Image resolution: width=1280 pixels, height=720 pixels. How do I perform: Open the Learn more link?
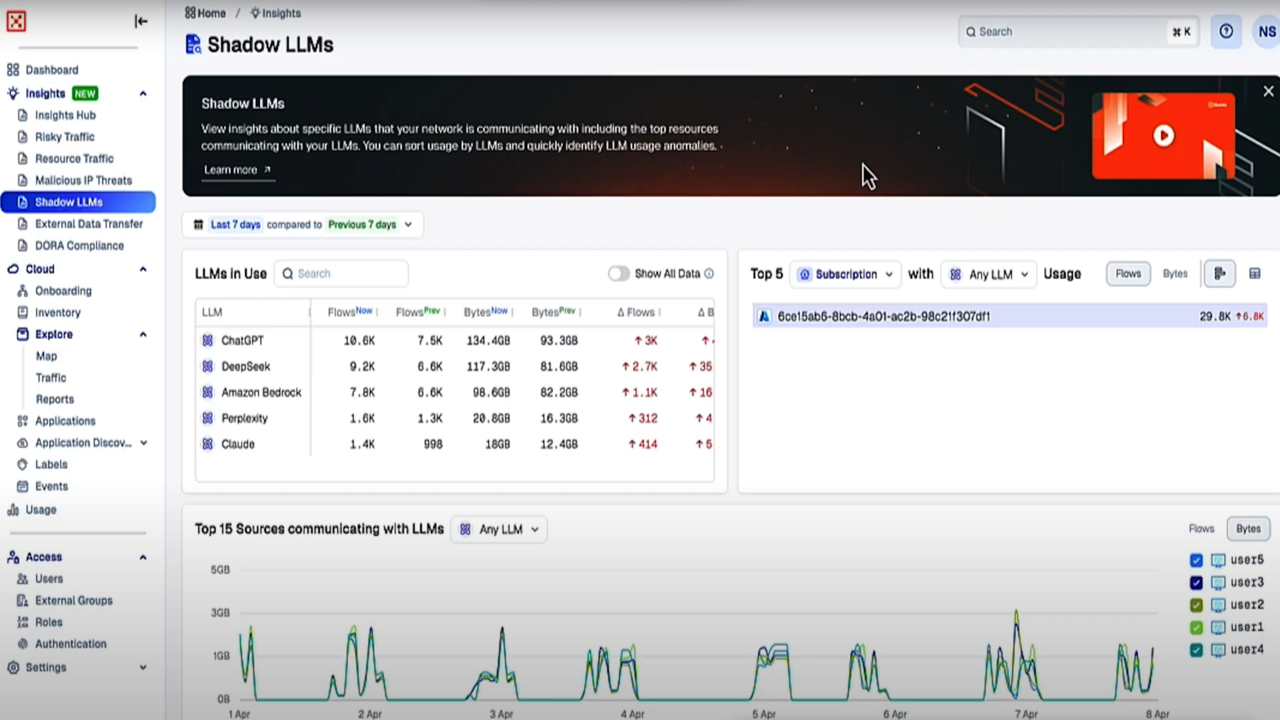click(x=237, y=170)
